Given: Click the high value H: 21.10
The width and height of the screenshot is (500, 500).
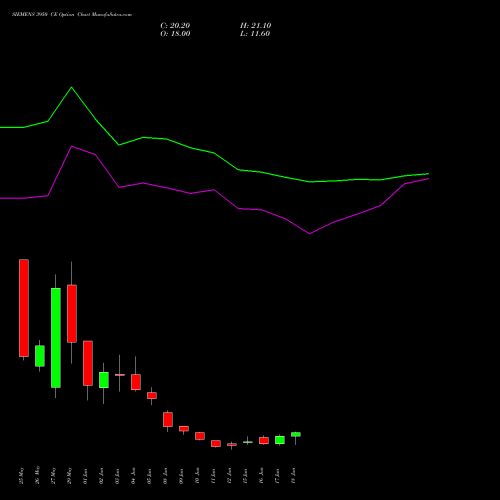Looking at the screenshot, I should pyautogui.click(x=255, y=26).
